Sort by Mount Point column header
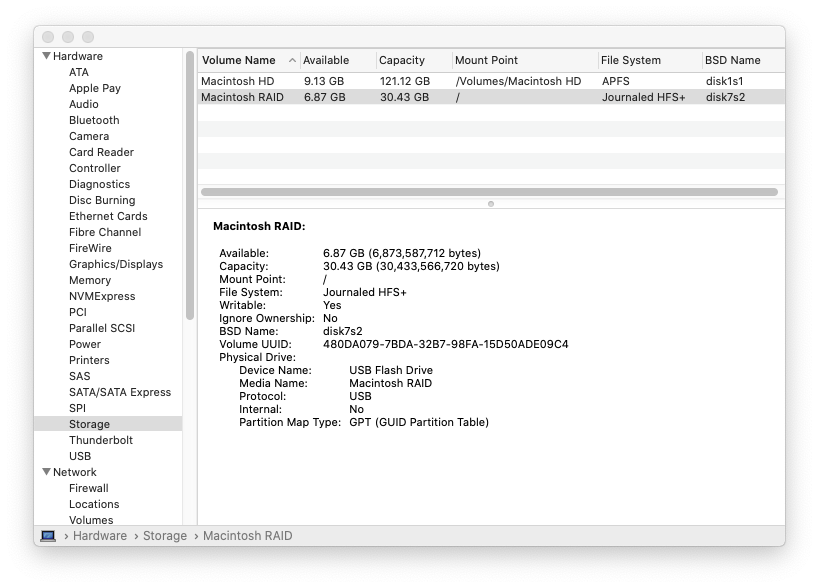 [486, 60]
